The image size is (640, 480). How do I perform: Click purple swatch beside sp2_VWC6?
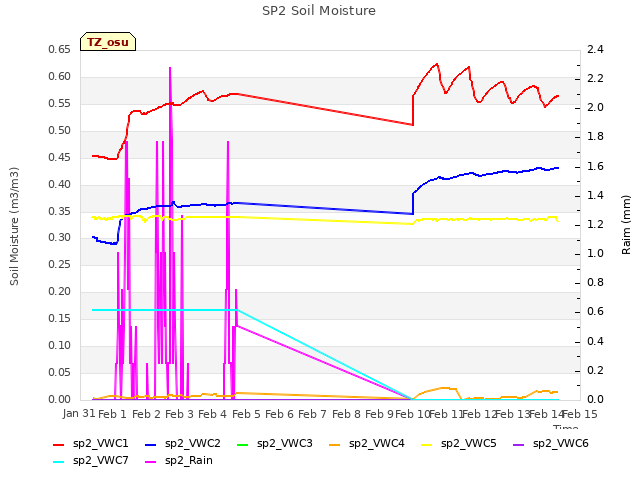[519, 444]
